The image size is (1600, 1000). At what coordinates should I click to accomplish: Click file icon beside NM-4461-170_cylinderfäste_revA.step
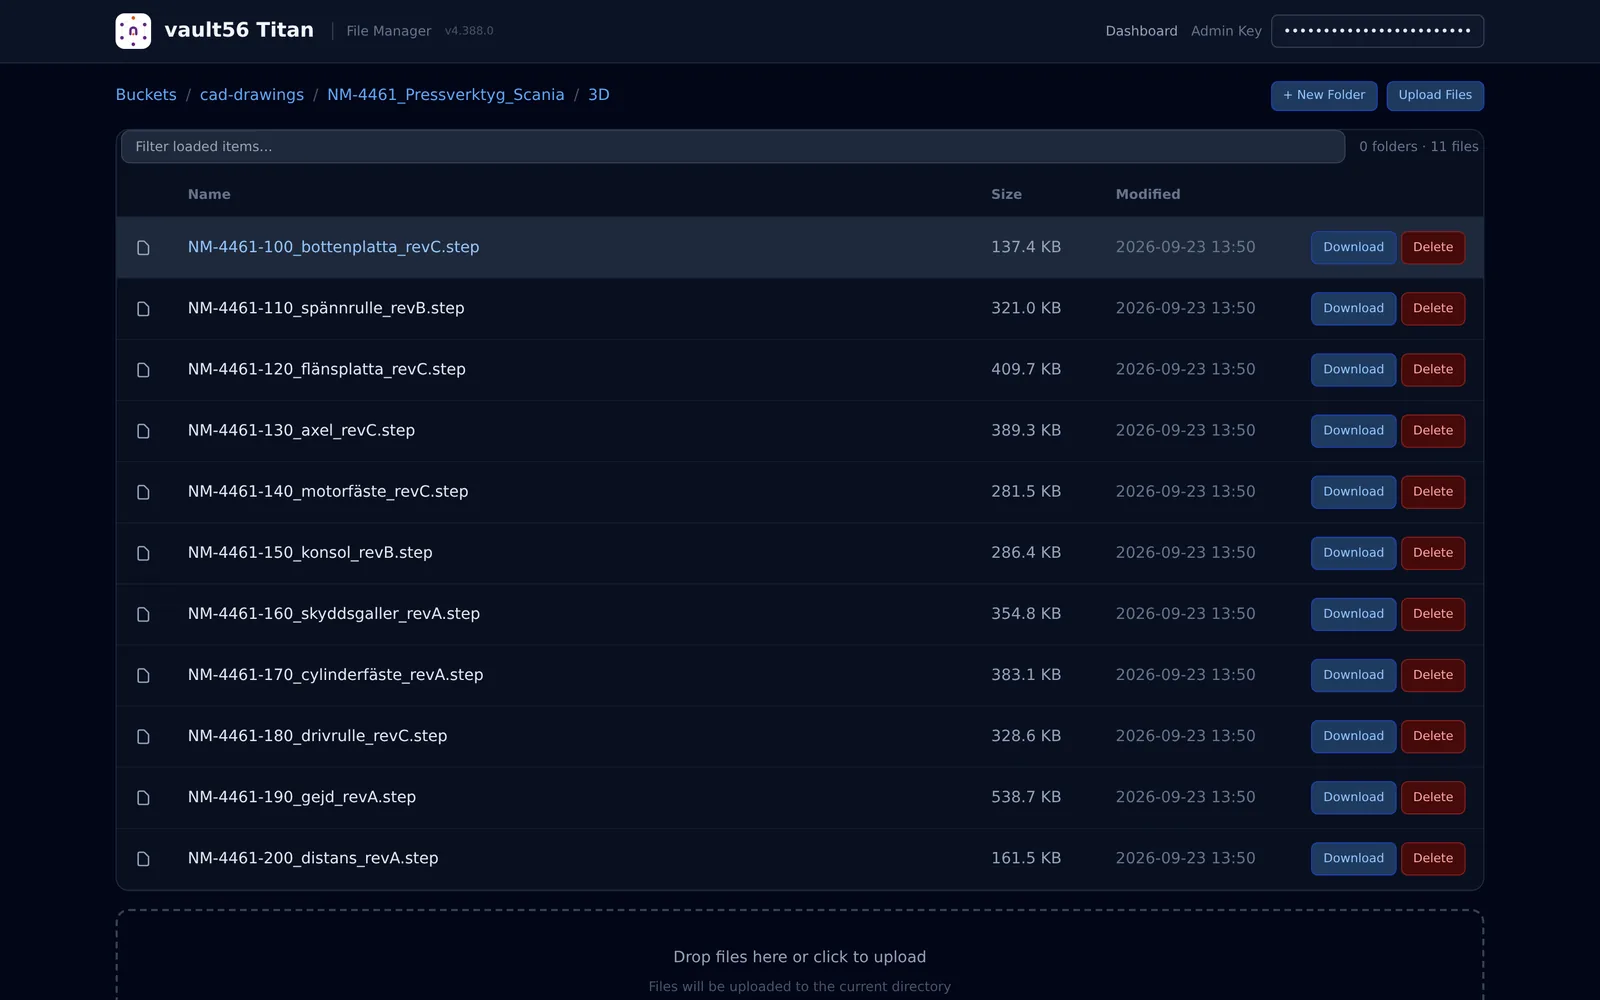click(x=143, y=675)
